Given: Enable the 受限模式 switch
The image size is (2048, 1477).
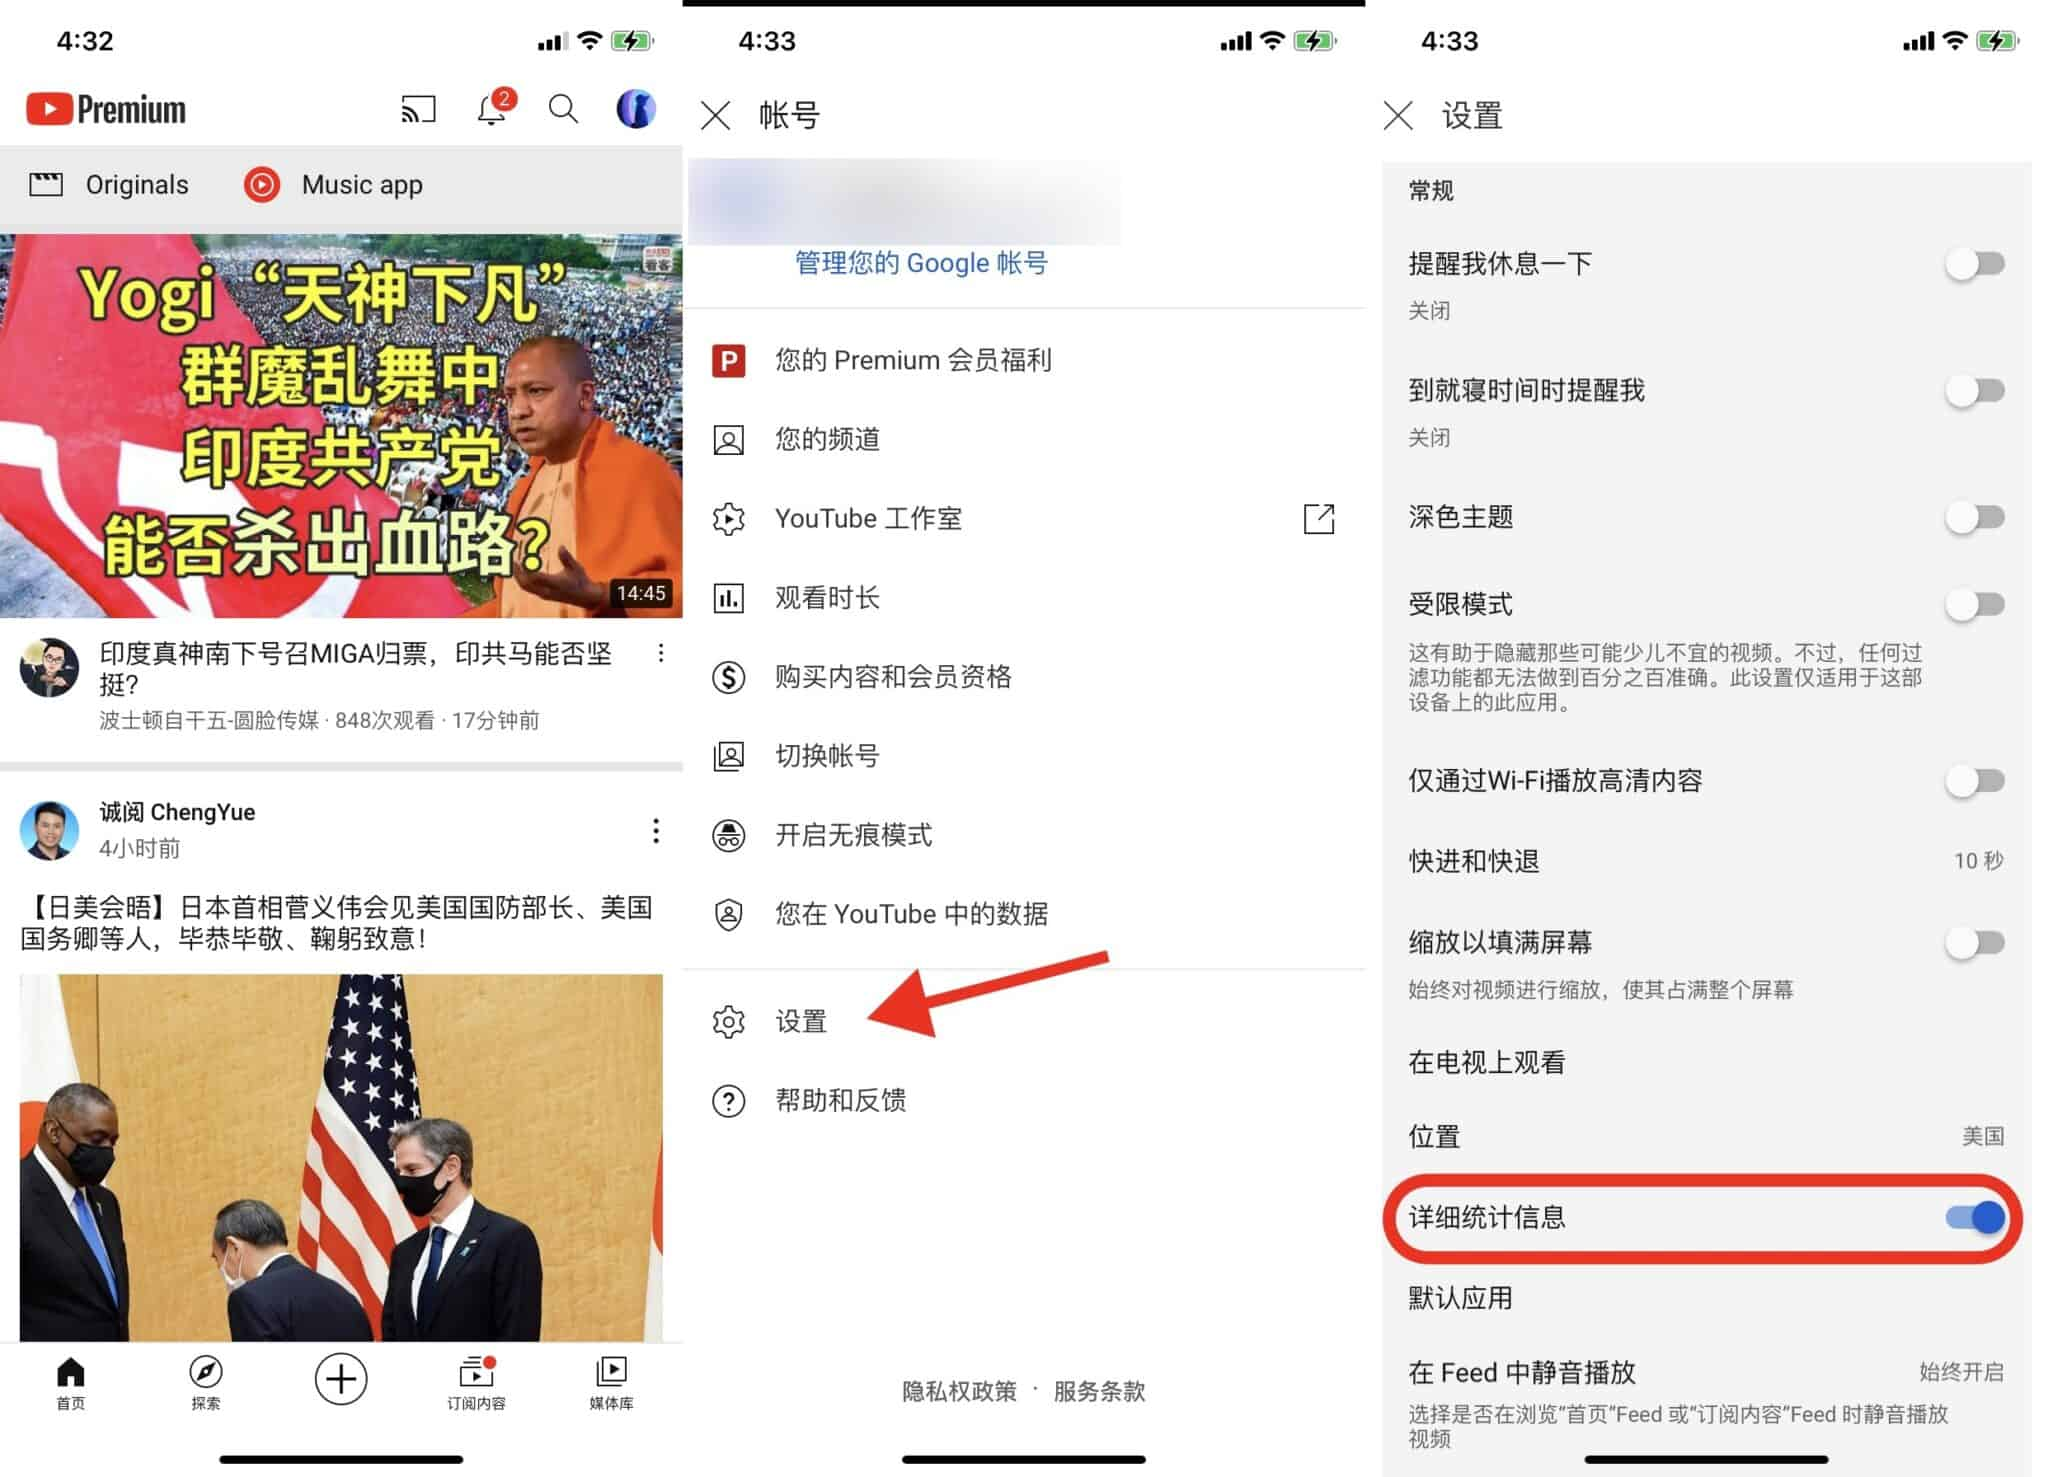Looking at the screenshot, I should (x=1975, y=604).
